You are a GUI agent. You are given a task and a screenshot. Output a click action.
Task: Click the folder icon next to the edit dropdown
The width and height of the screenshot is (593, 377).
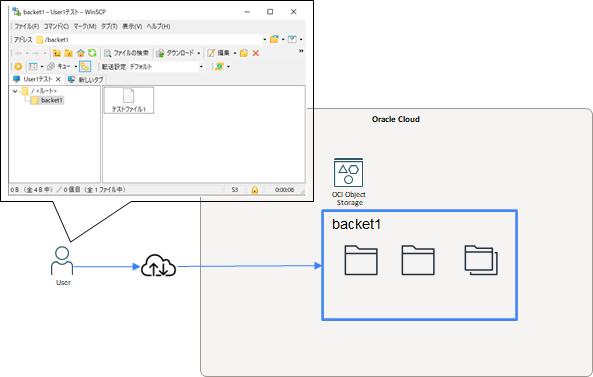pos(244,53)
